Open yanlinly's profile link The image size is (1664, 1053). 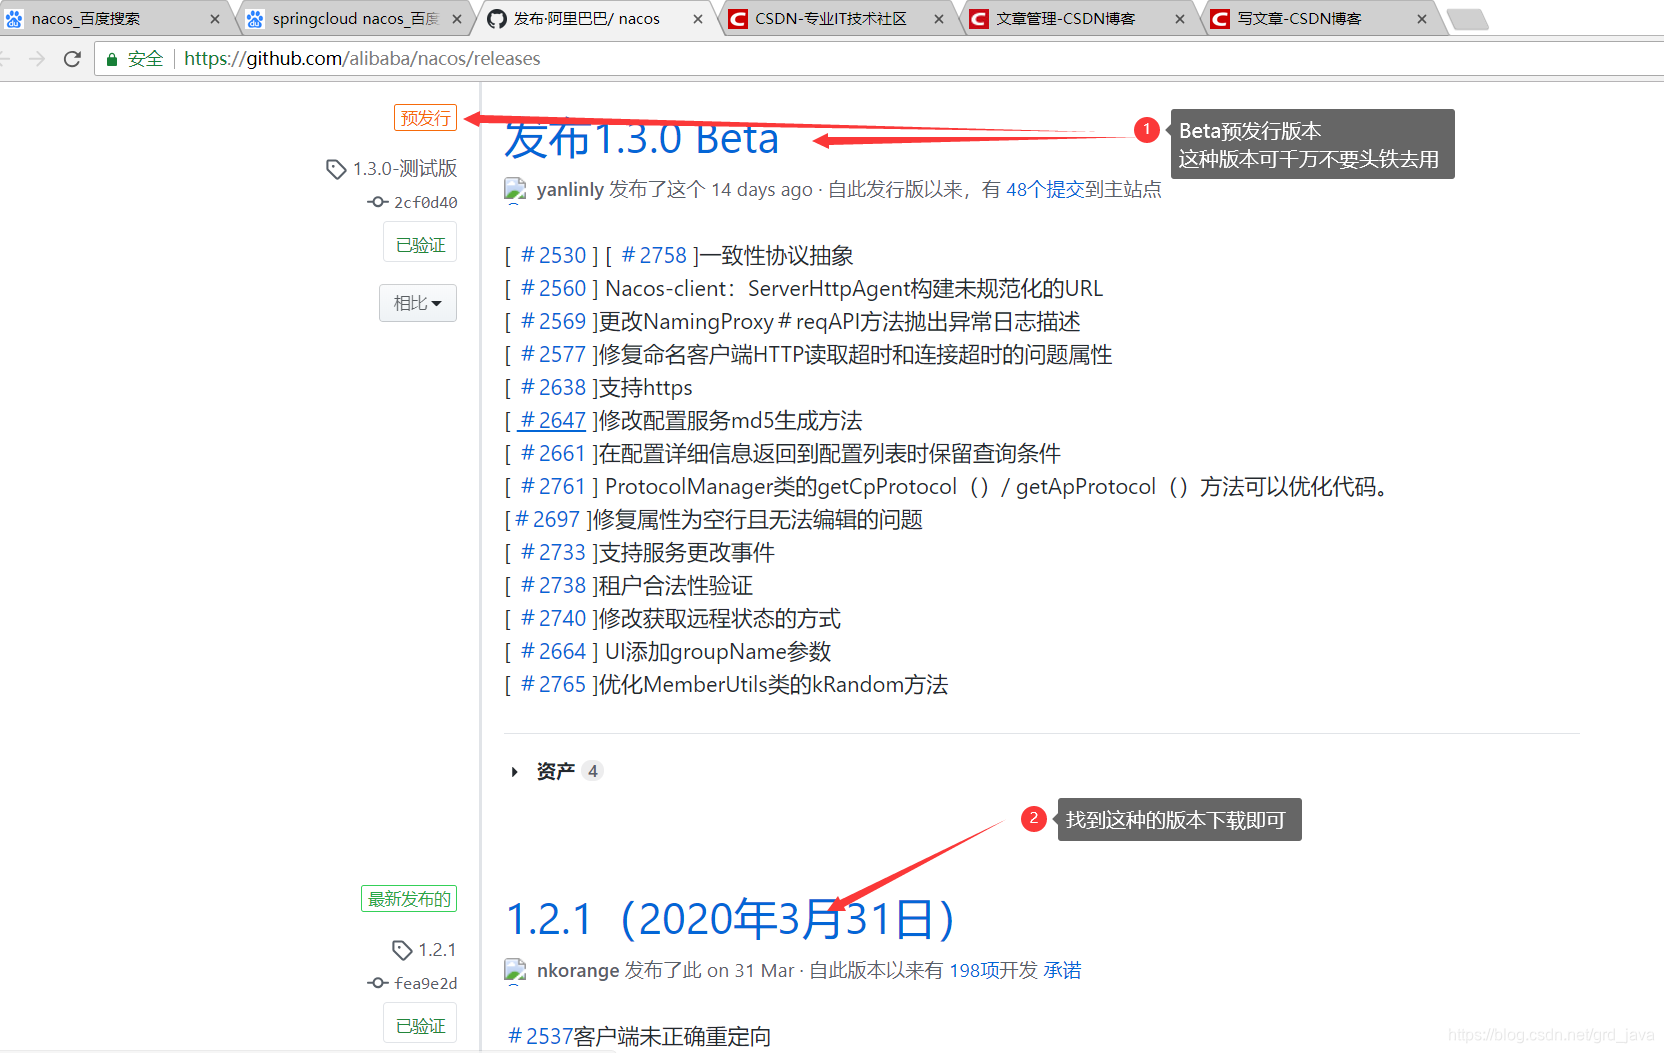point(570,190)
